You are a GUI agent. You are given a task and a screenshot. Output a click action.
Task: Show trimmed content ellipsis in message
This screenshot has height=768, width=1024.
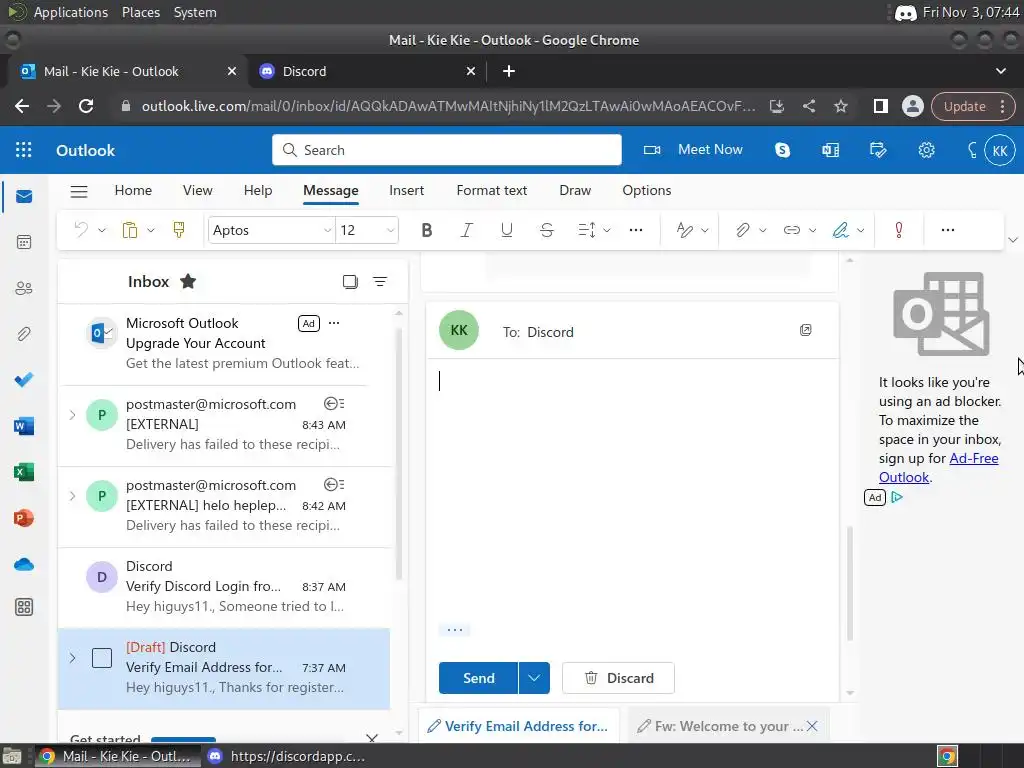(x=455, y=630)
